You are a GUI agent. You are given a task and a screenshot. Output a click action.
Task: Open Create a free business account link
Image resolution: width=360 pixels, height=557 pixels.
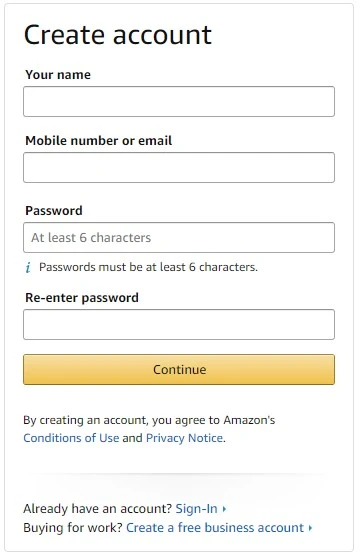(x=215, y=528)
